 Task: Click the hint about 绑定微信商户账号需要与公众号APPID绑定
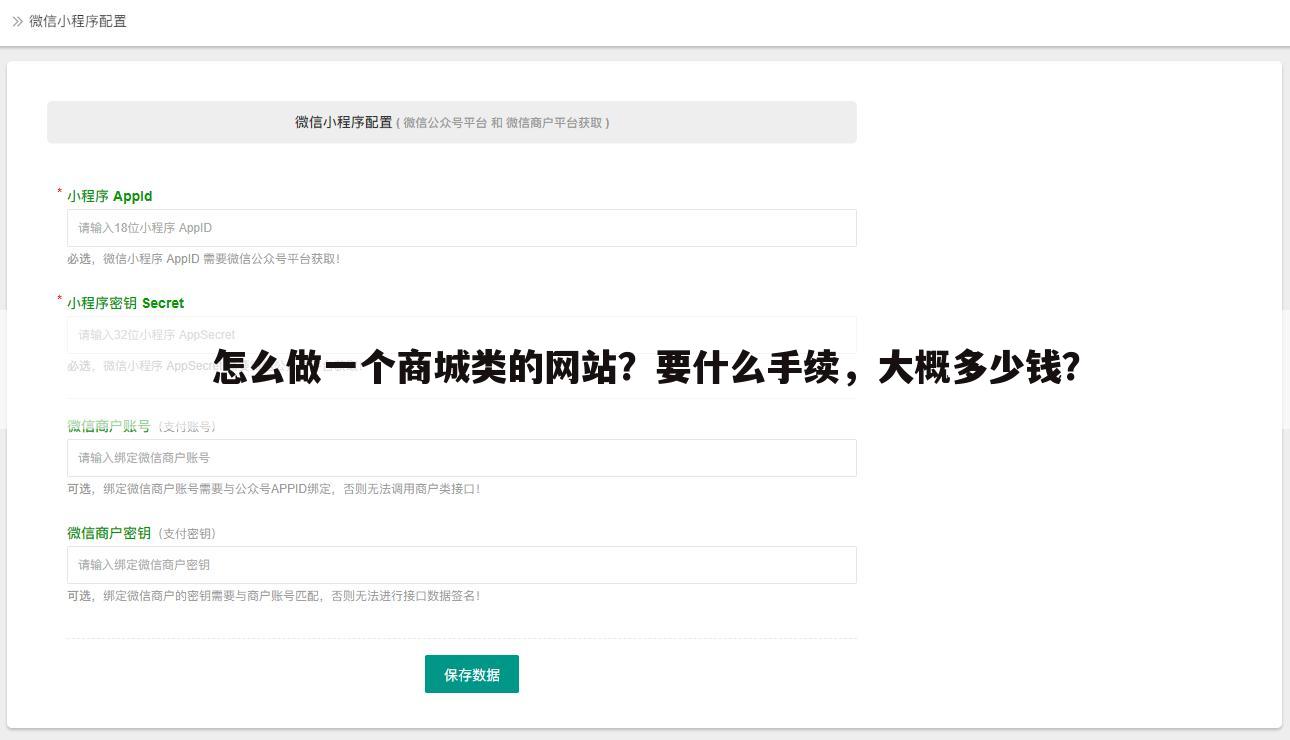pos(274,489)
